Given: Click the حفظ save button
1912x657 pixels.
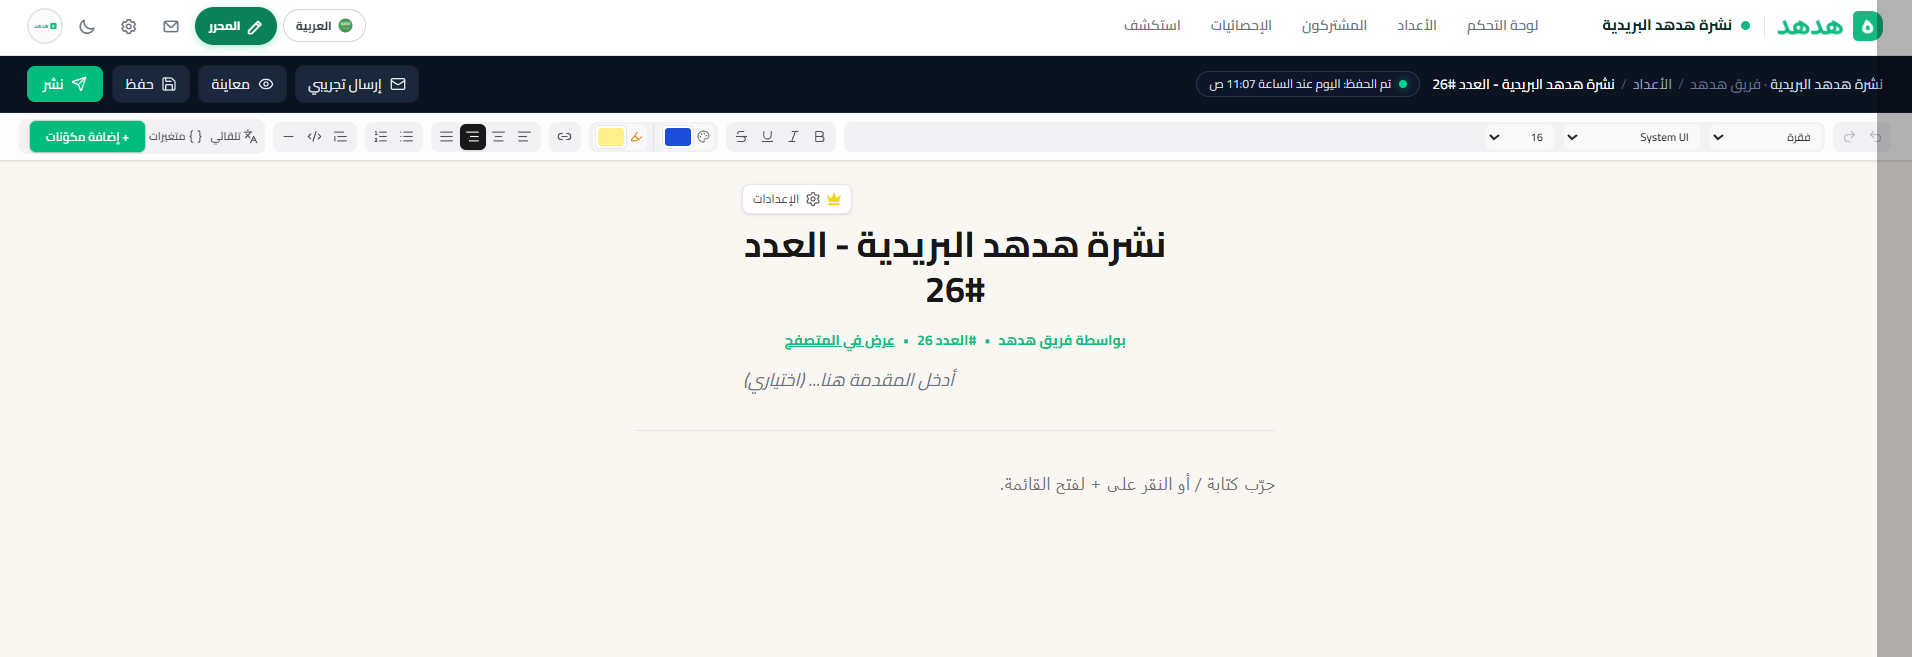Looking at the screenshot, I should [x=151, y=84].
